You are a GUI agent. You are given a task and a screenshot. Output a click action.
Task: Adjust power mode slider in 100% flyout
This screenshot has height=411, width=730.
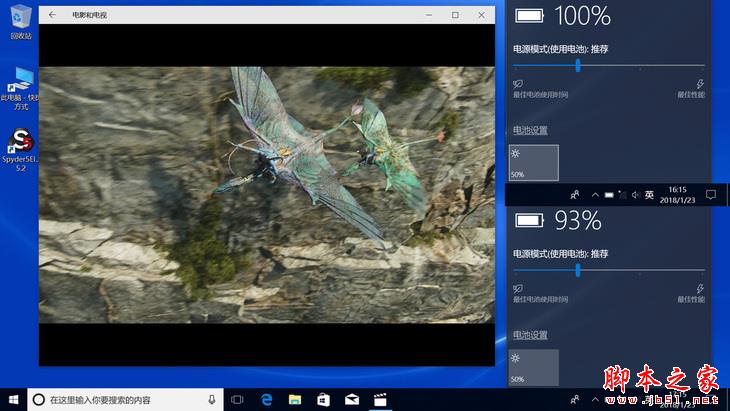coord(578,66)
